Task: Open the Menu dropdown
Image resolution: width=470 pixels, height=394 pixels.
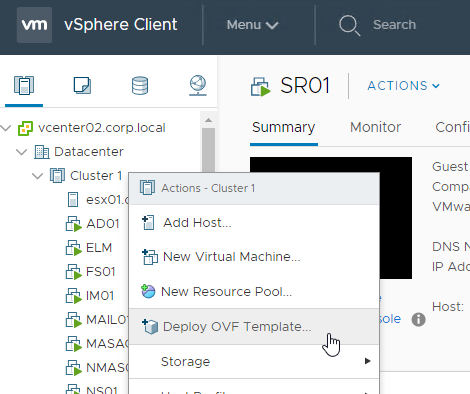Action: 252,25
